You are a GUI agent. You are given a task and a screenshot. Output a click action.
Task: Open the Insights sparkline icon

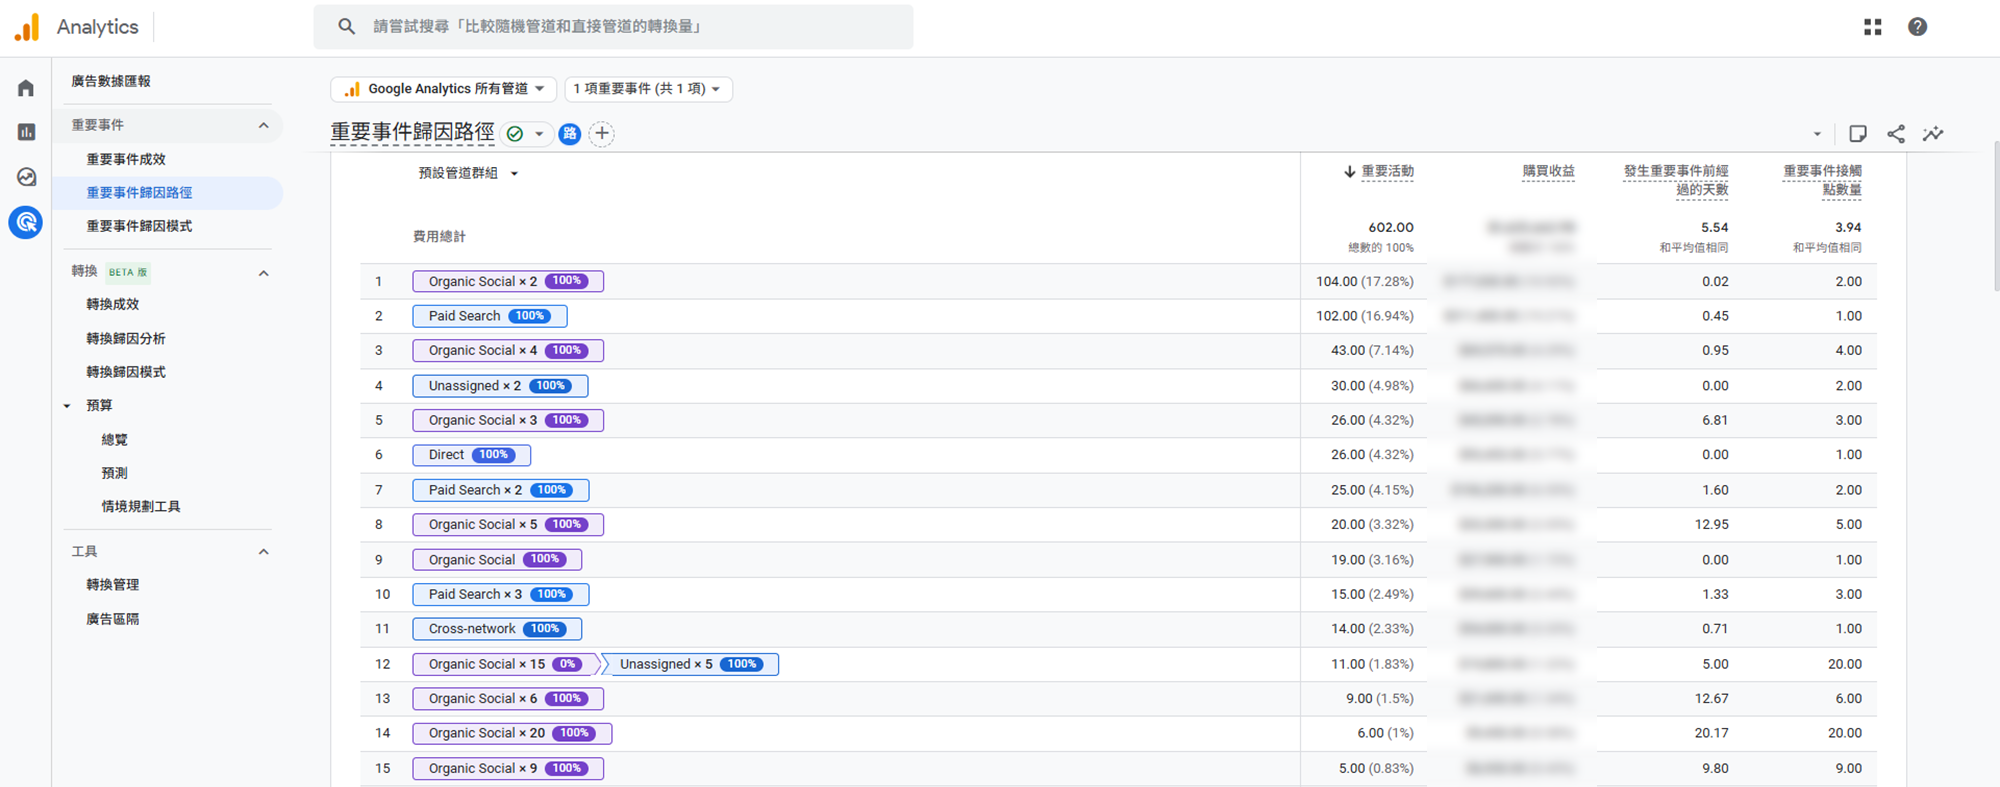(1933, 134)
